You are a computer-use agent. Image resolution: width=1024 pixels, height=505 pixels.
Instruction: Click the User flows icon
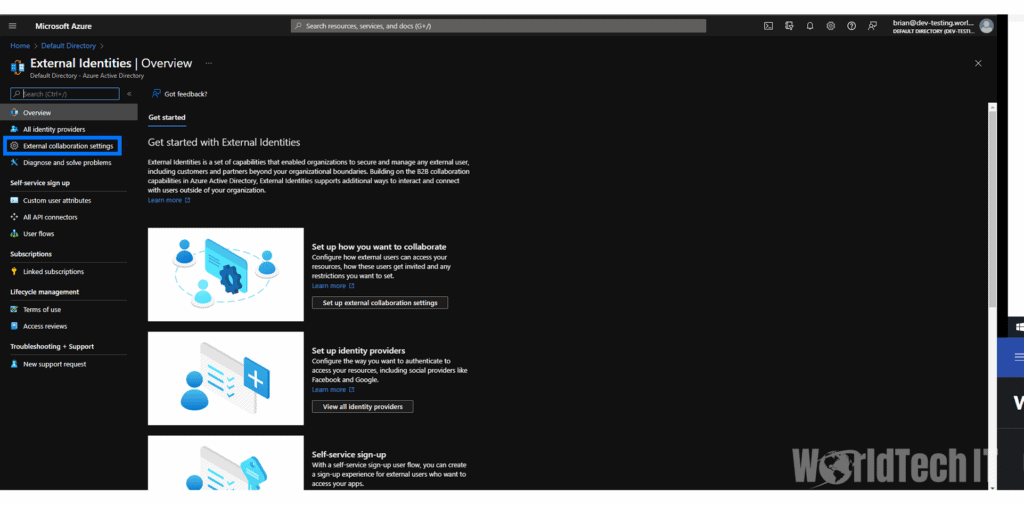[x=14, y=233]
